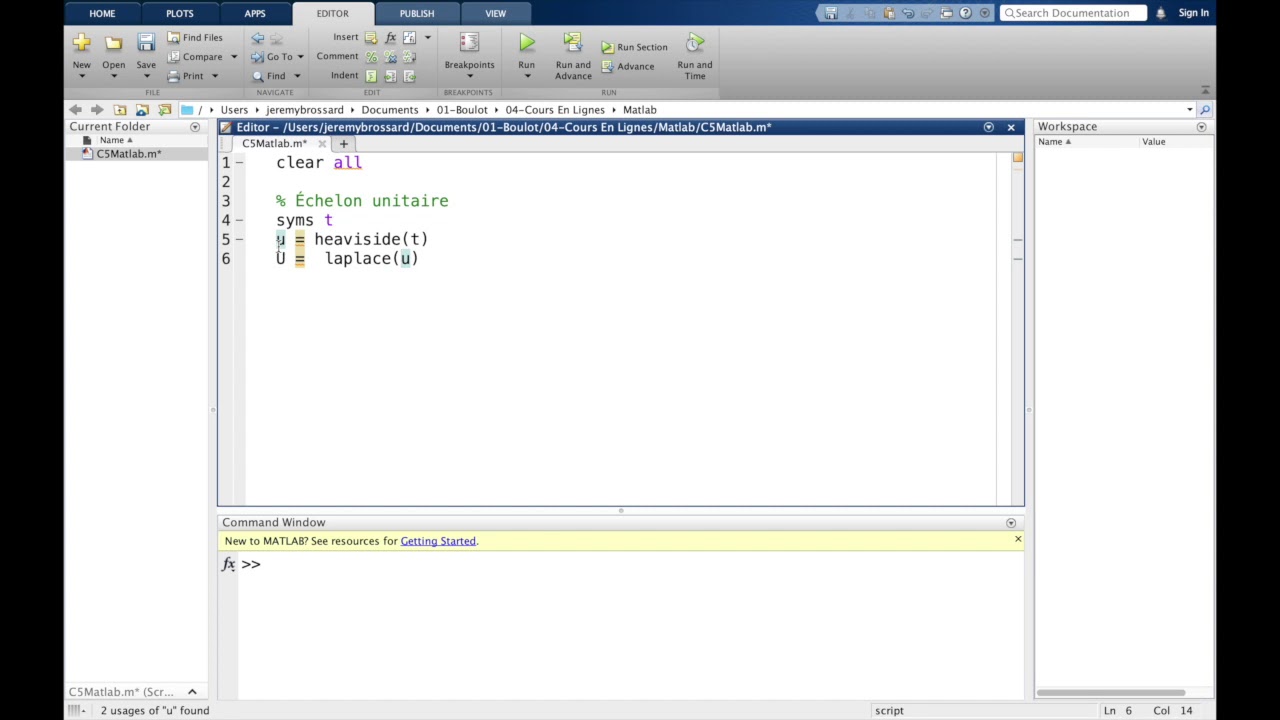Click the Find button in toolstrip

tap(269, 76)
